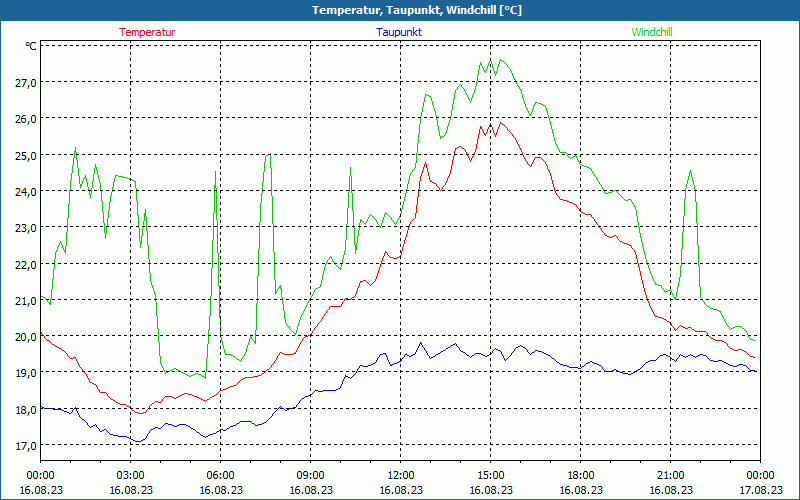
Task: Click the 17.08.23 date label
Action: (761, 490)
